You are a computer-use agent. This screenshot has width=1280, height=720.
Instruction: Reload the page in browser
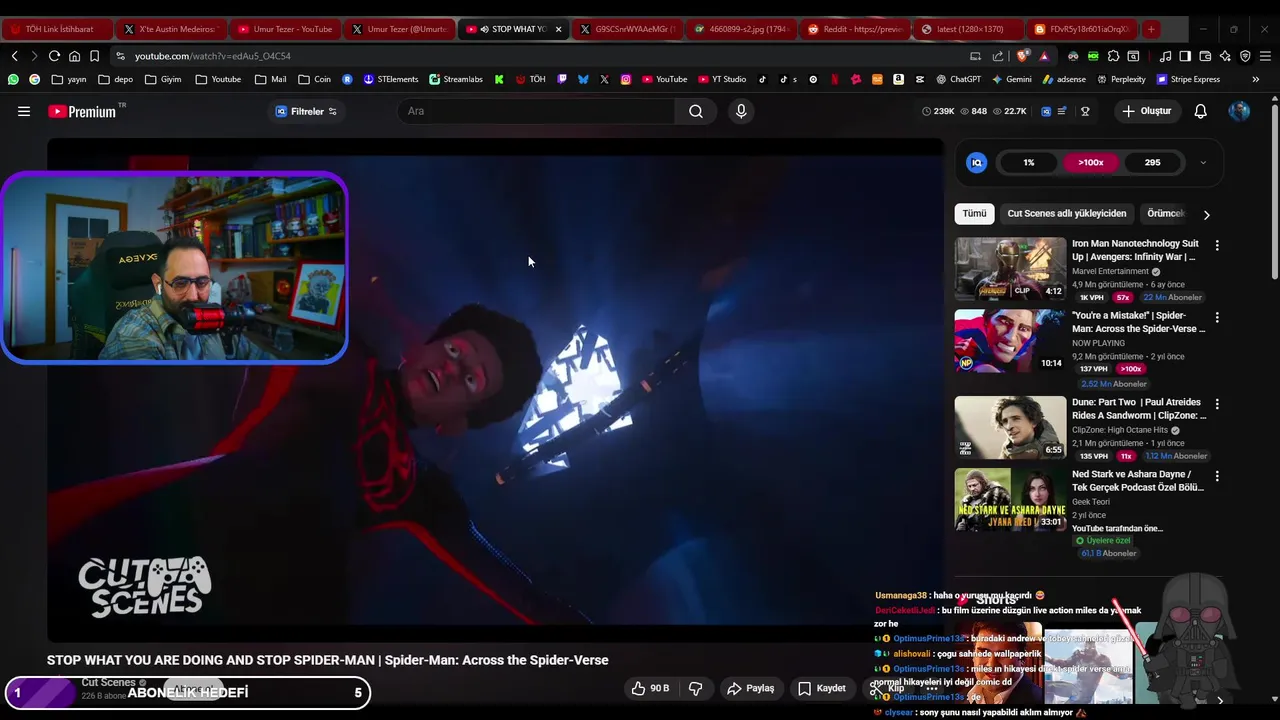54,56
